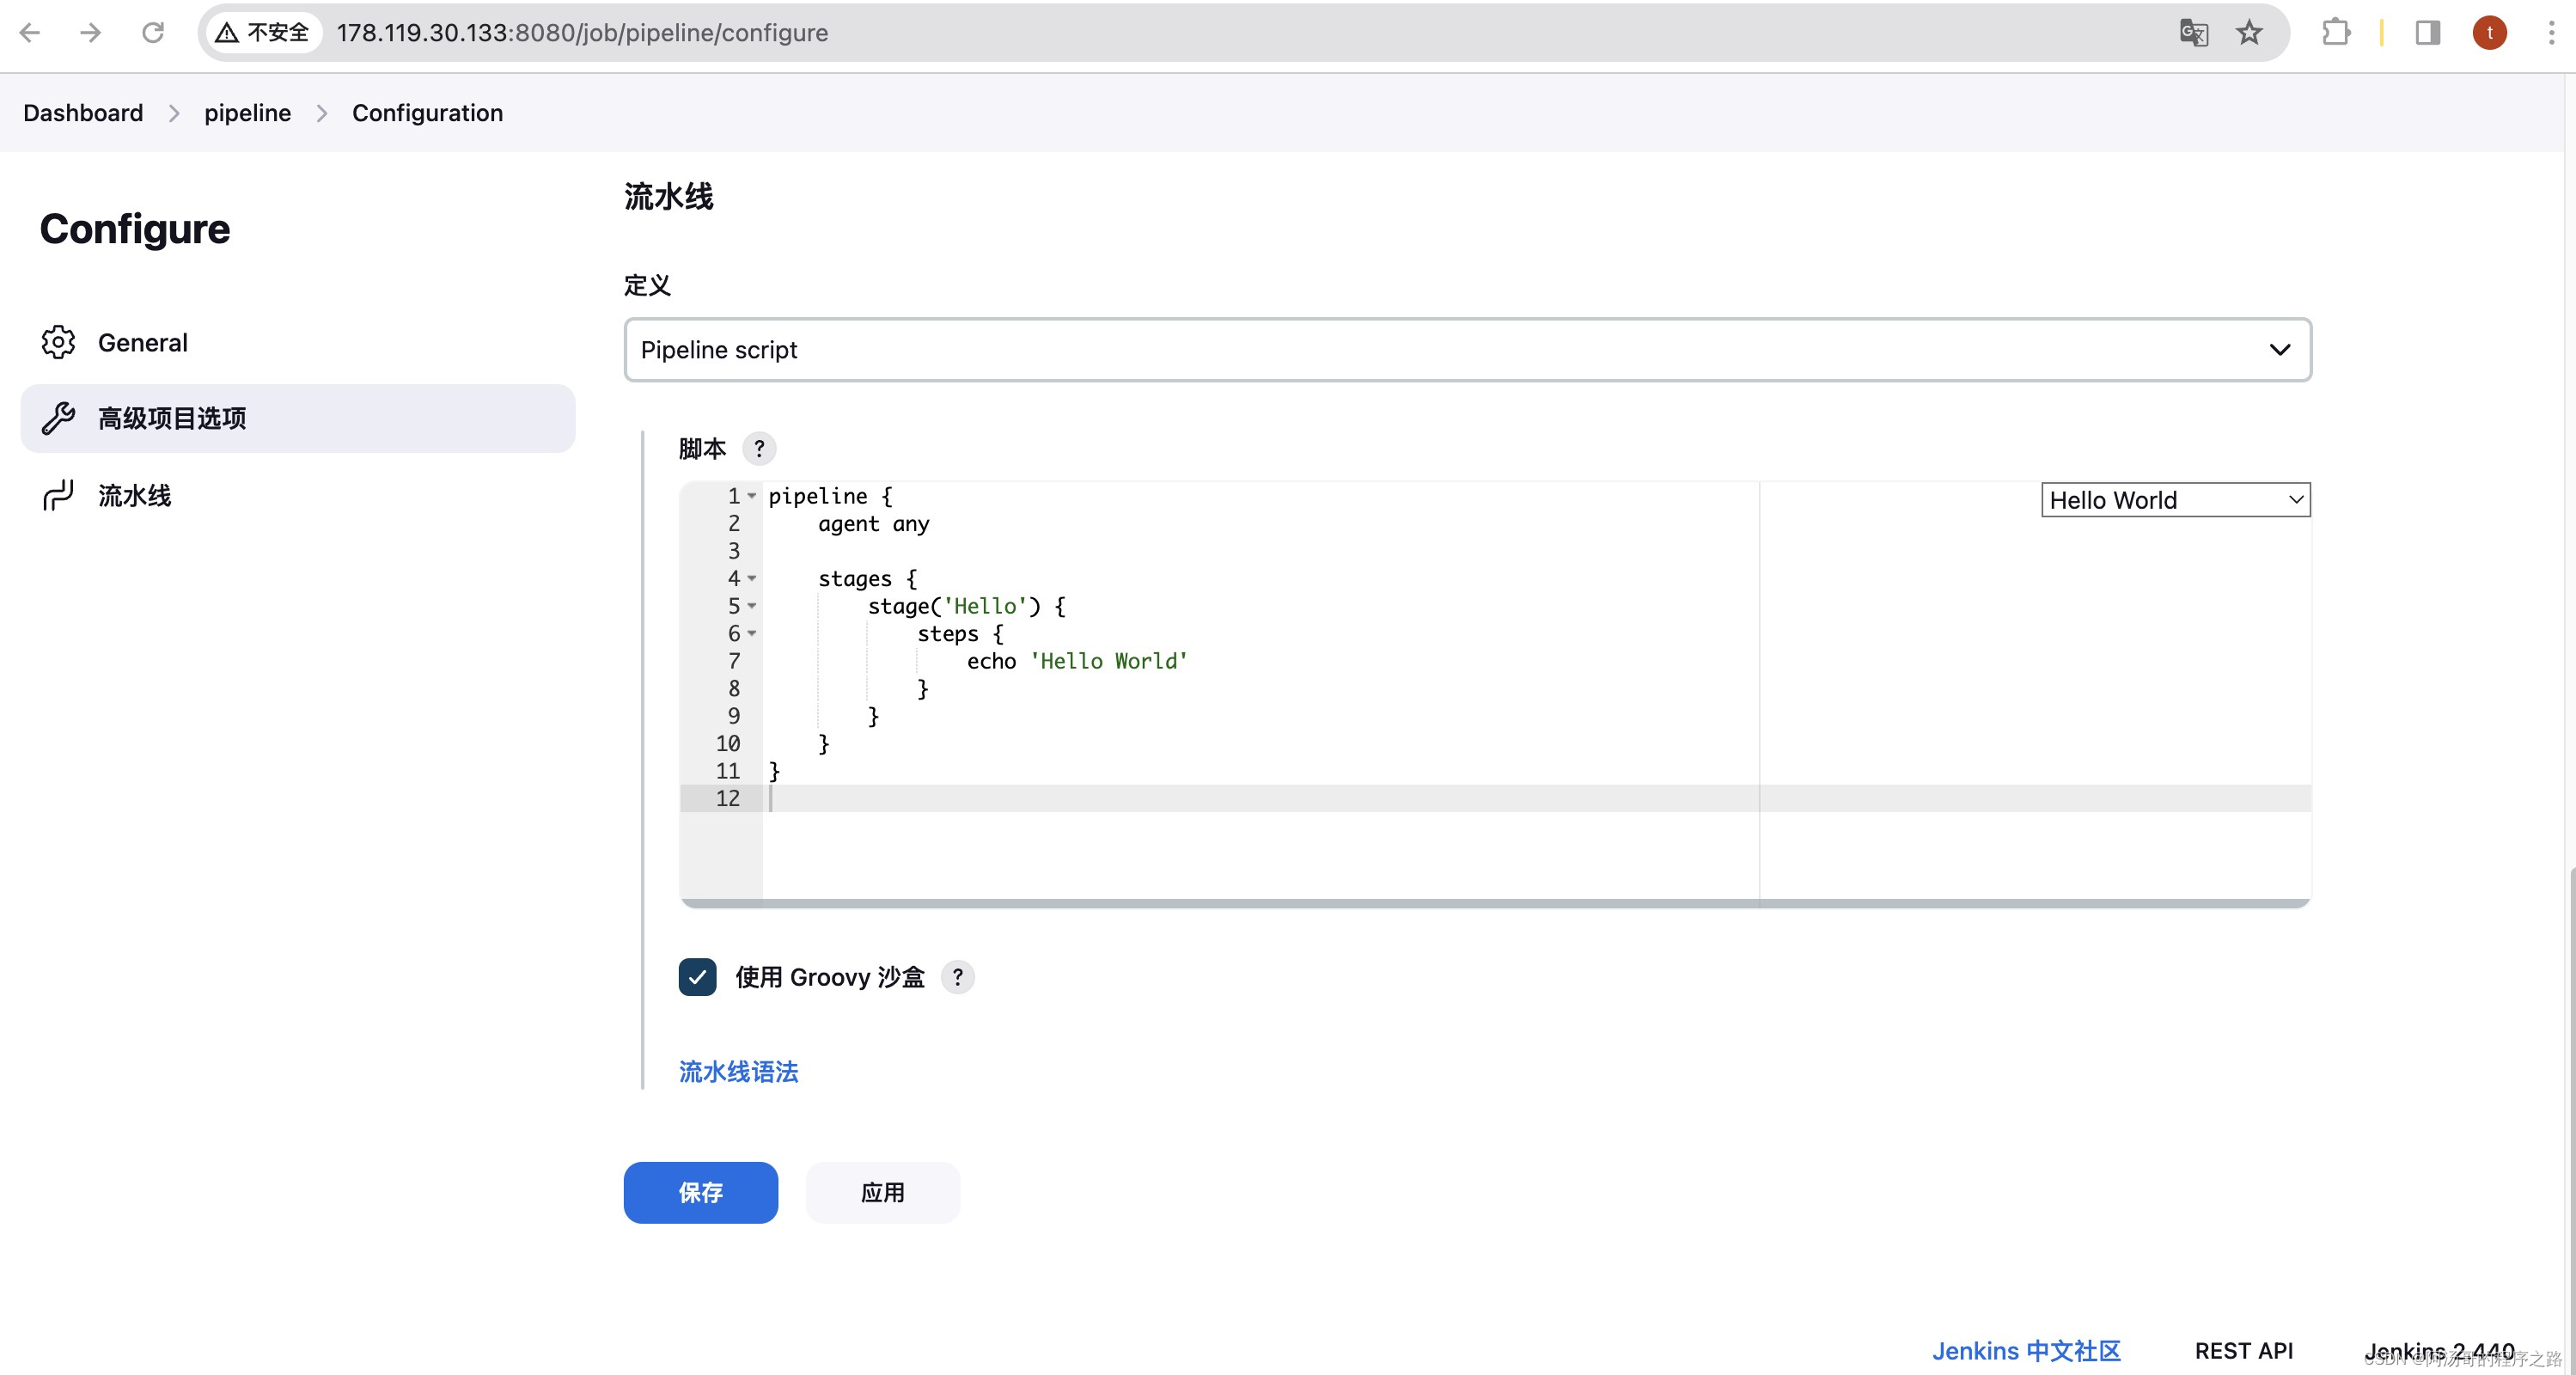Collapse the code fold arrow on line 6
Screen dimensions: 2576x1375
click(752, 634)
